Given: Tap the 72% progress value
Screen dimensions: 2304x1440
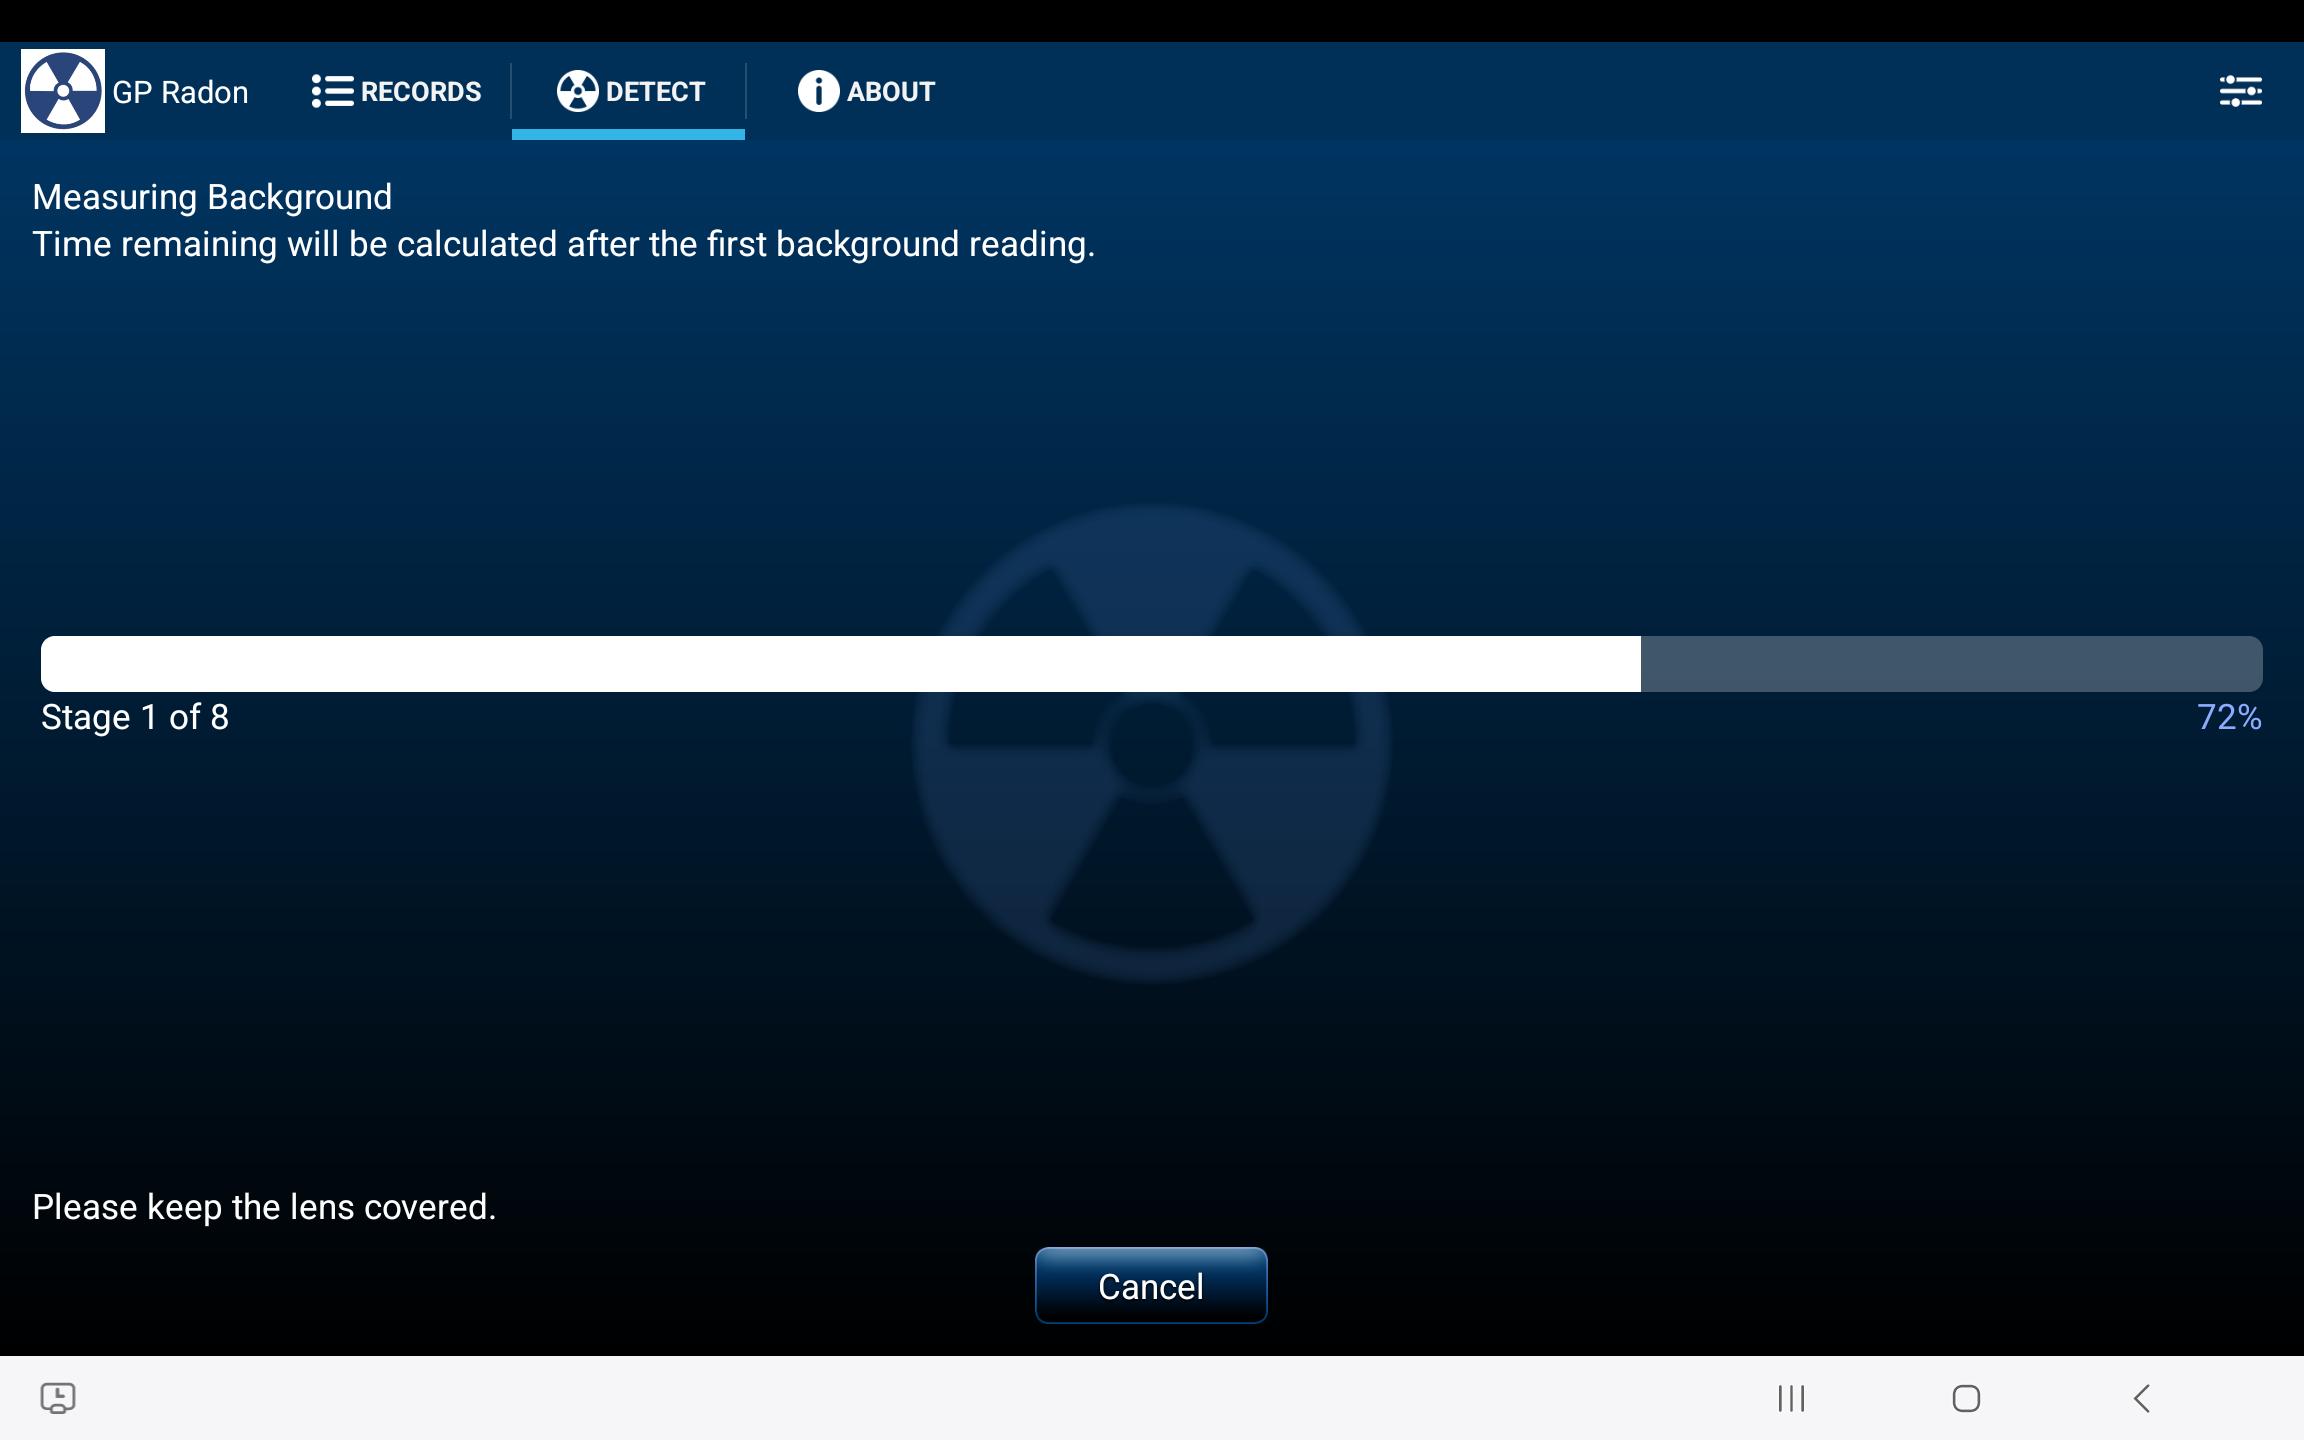Looking at the screenshot, I should point(2229,717).
